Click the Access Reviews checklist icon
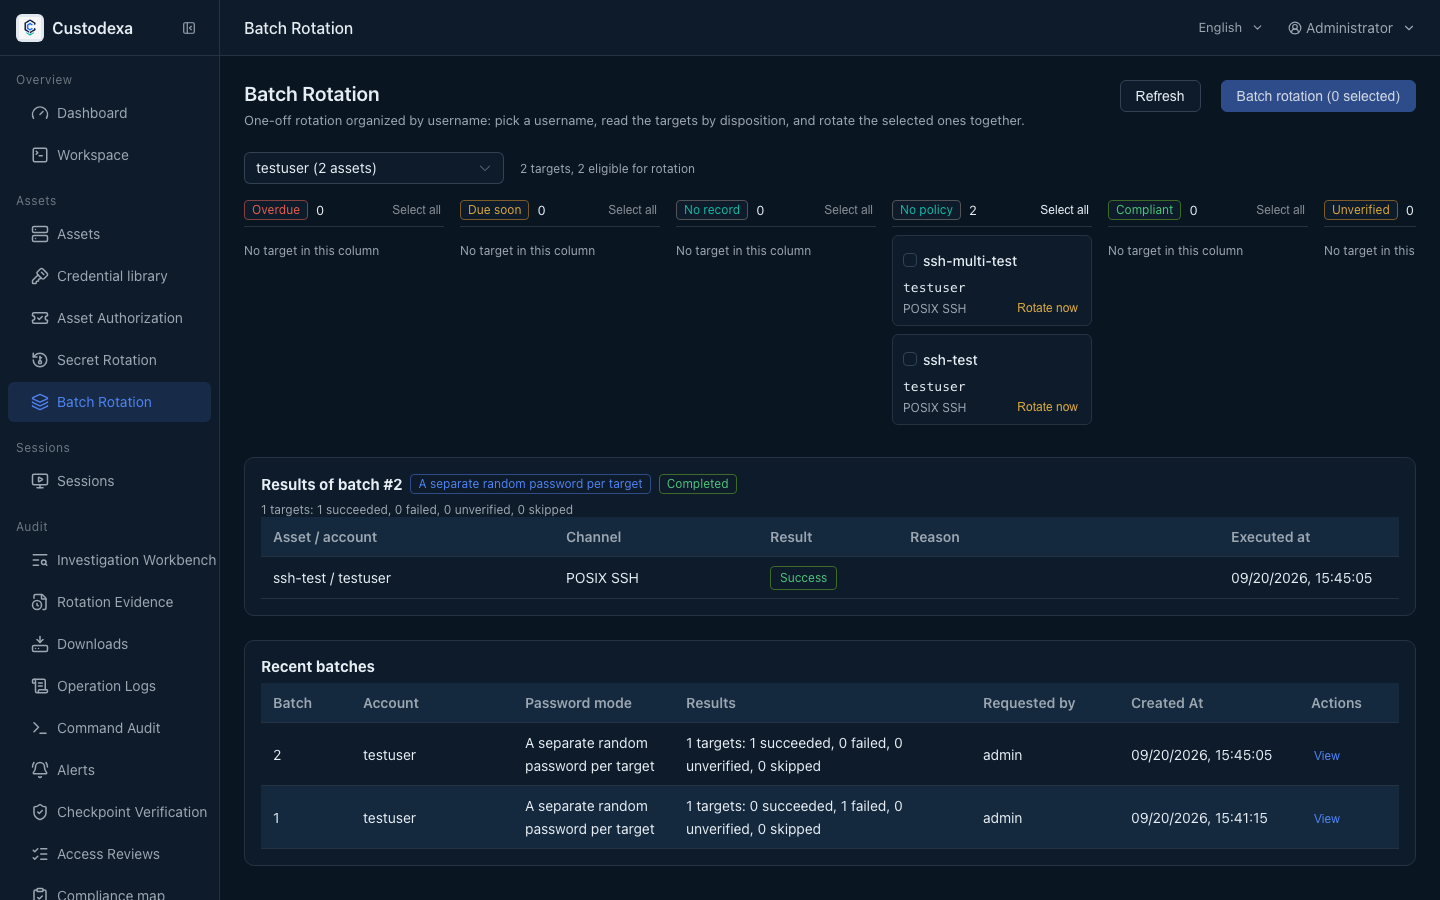1440x900 pixels. point(40,854)
